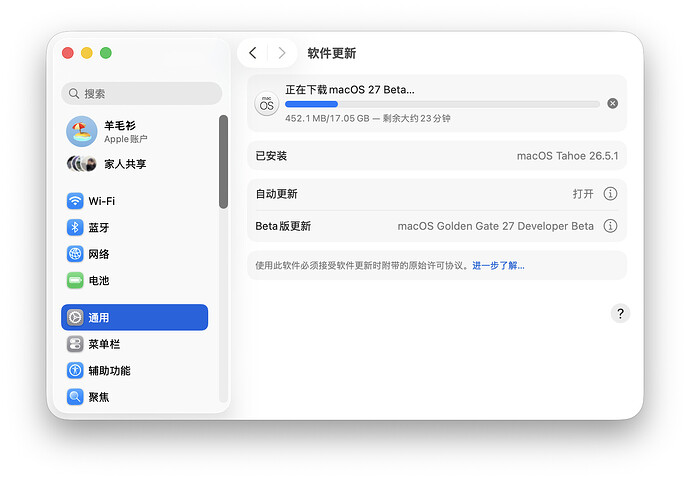690x480 pixels.
Task: Click the beach umbrella account avatar
Action: 81,131
